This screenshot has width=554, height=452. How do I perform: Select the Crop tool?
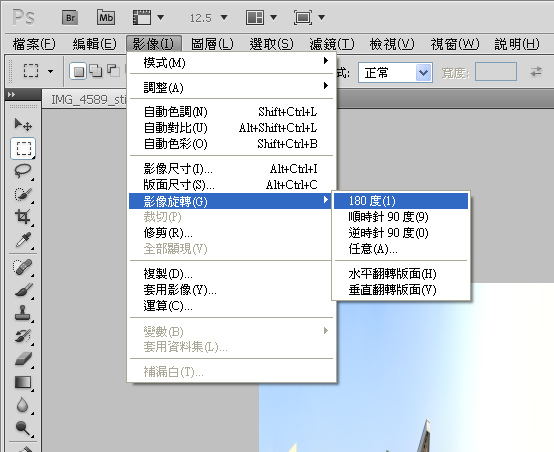point(23,217)
